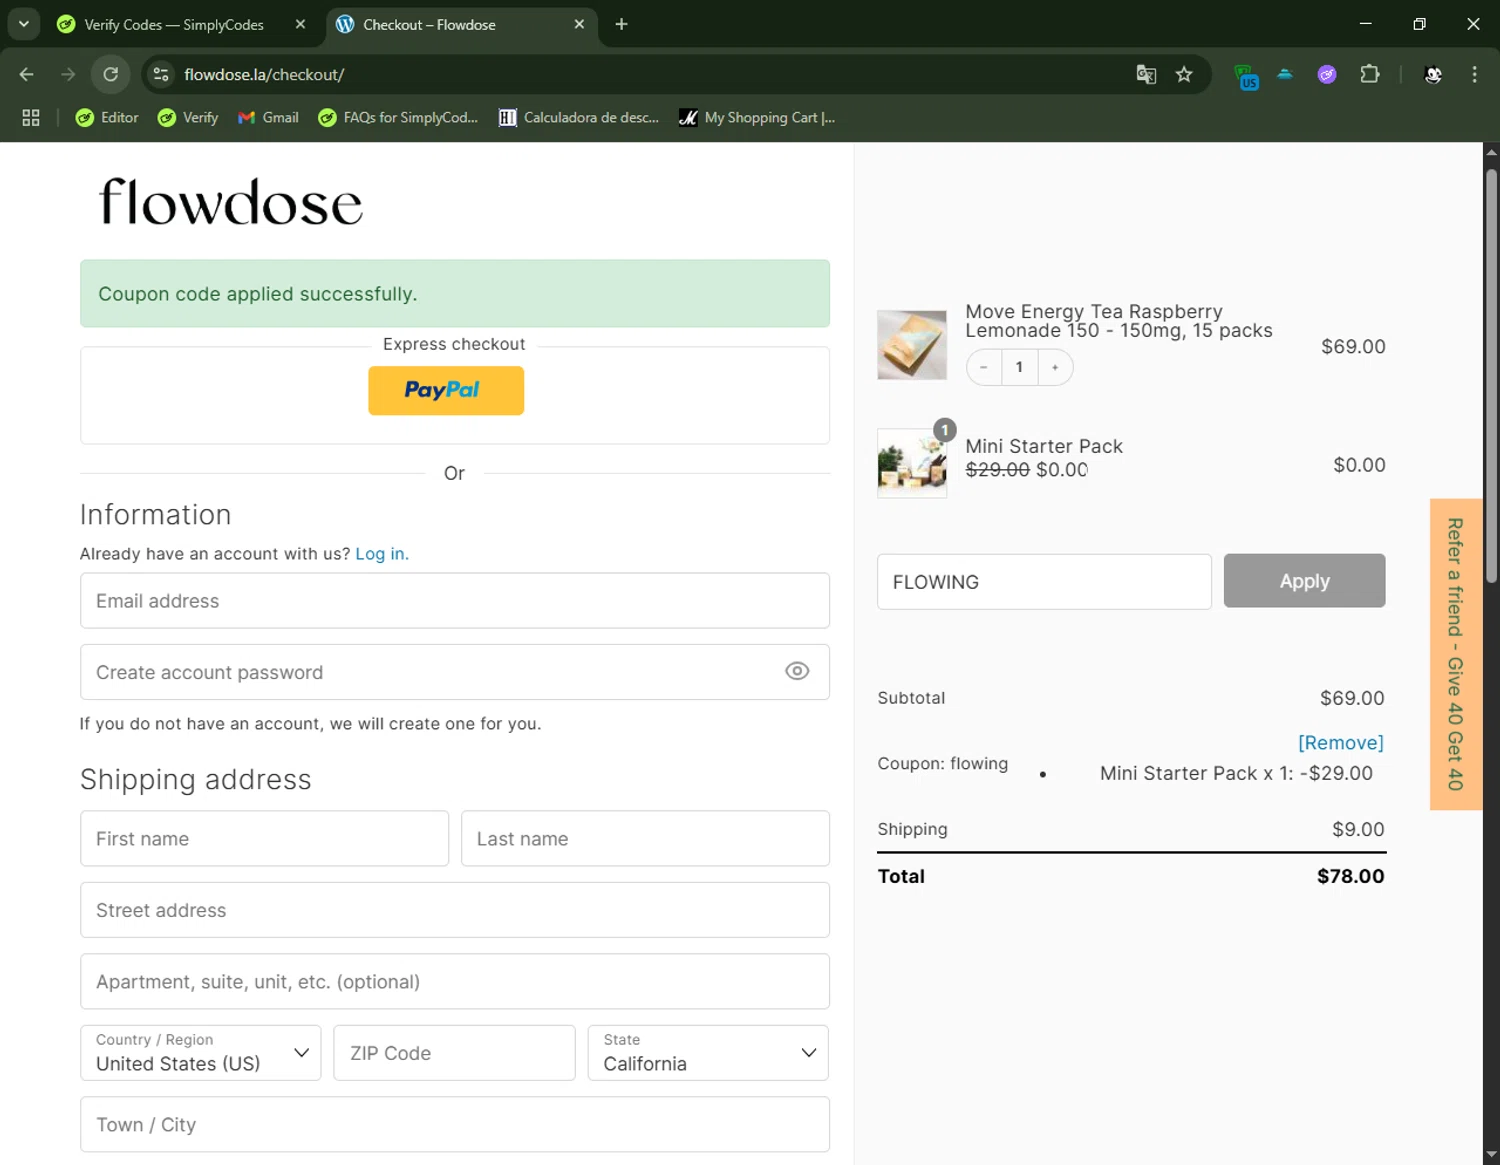Focus the Create account password field

455,672
